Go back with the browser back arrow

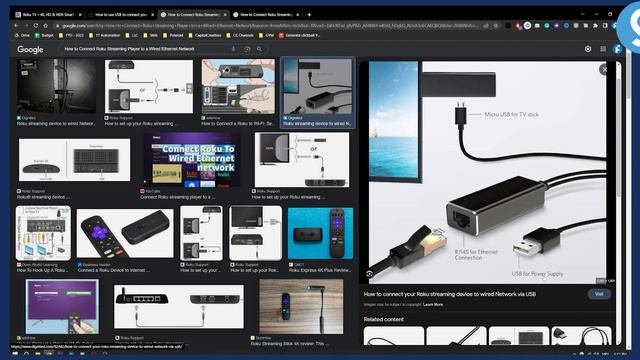tap(16, 25)
